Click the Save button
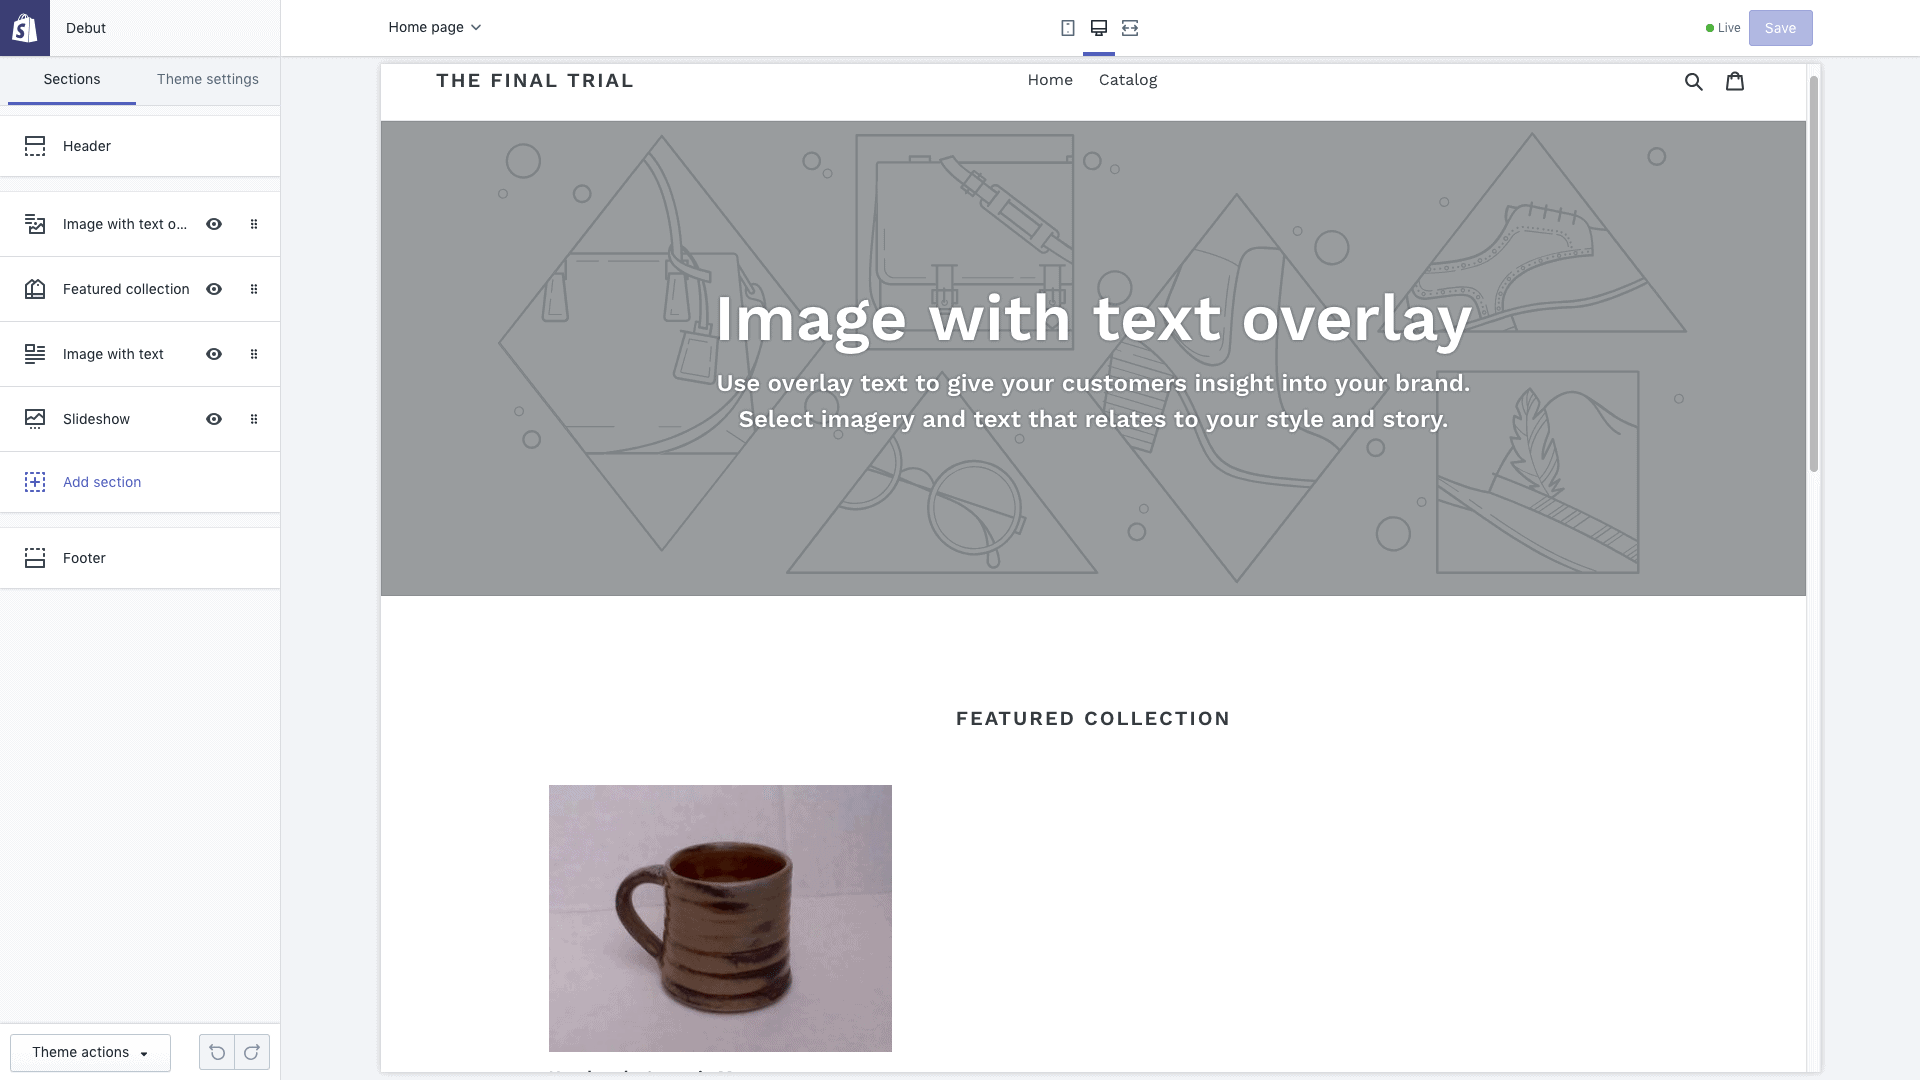Viewport: 1920px width, 1080px height. (1780, 28)
